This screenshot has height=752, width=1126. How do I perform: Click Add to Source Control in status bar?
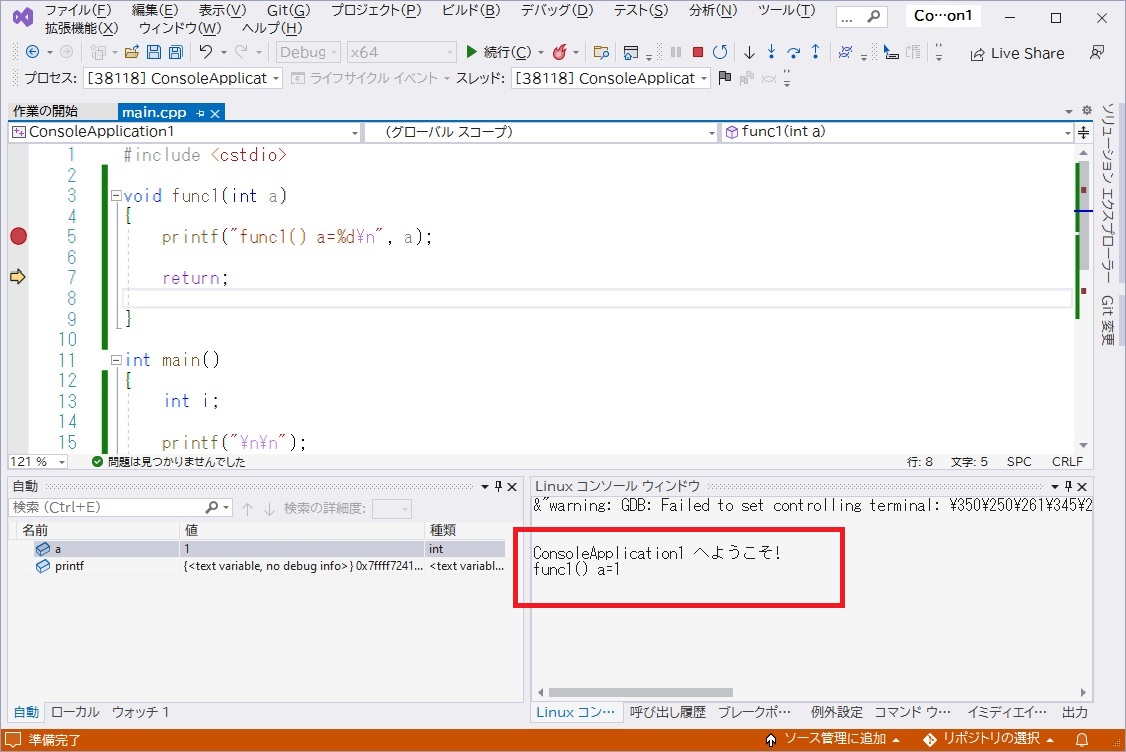click(834, 739)
